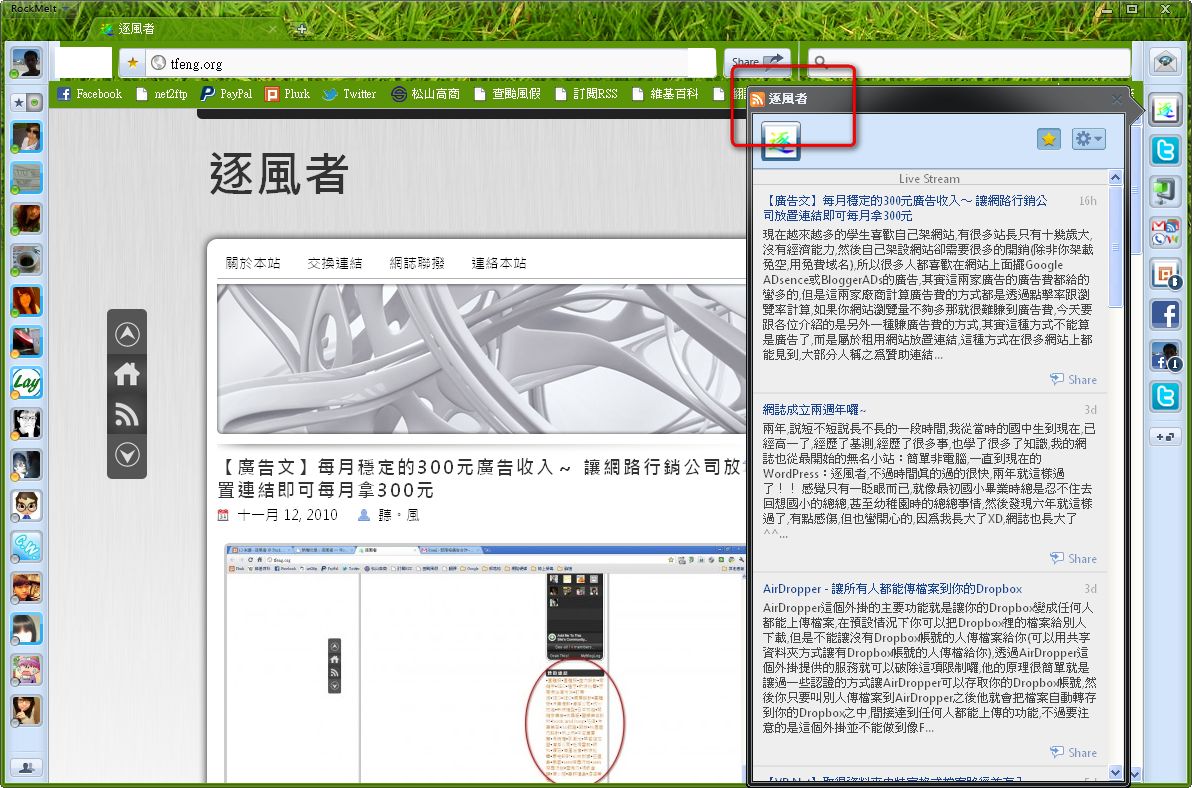1192x788 pixels.
Task: Click the Live Stream scrollbar thumb
Action: 1115,247
